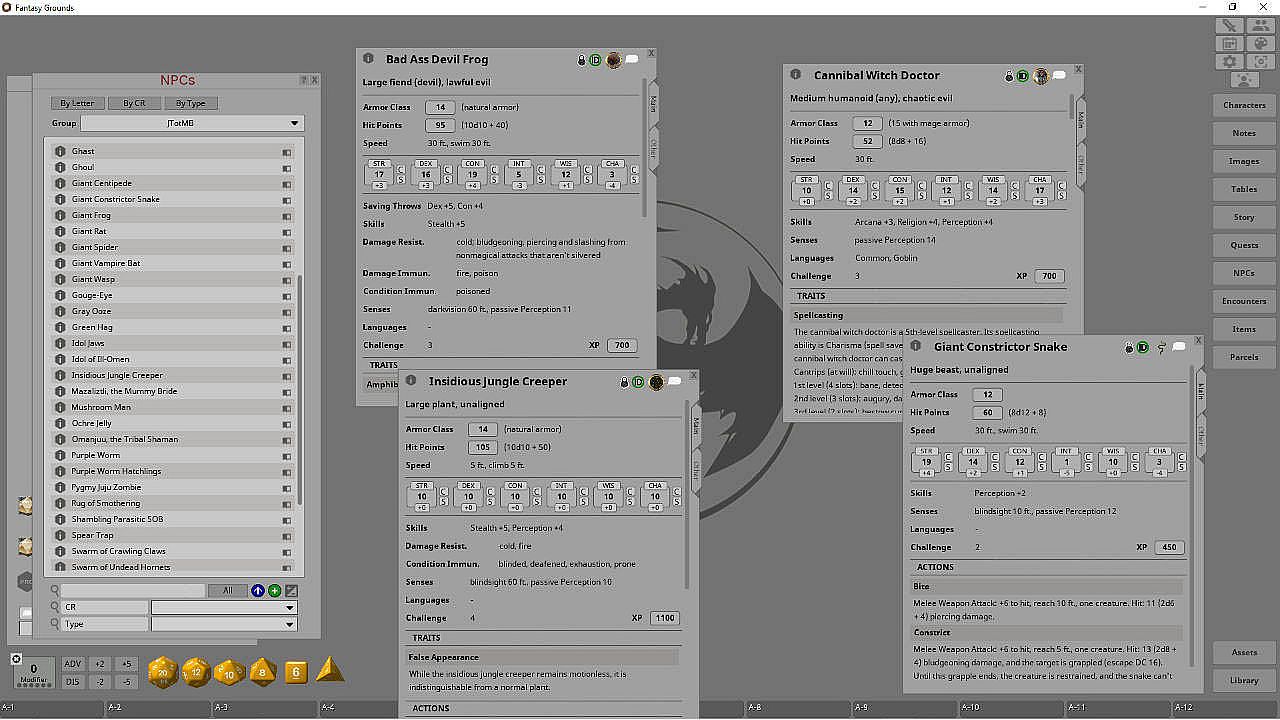Click the speech bubble on Giant Constrictor Snake
Viewport: 1280px width, 720px height.
(1179, 347)
